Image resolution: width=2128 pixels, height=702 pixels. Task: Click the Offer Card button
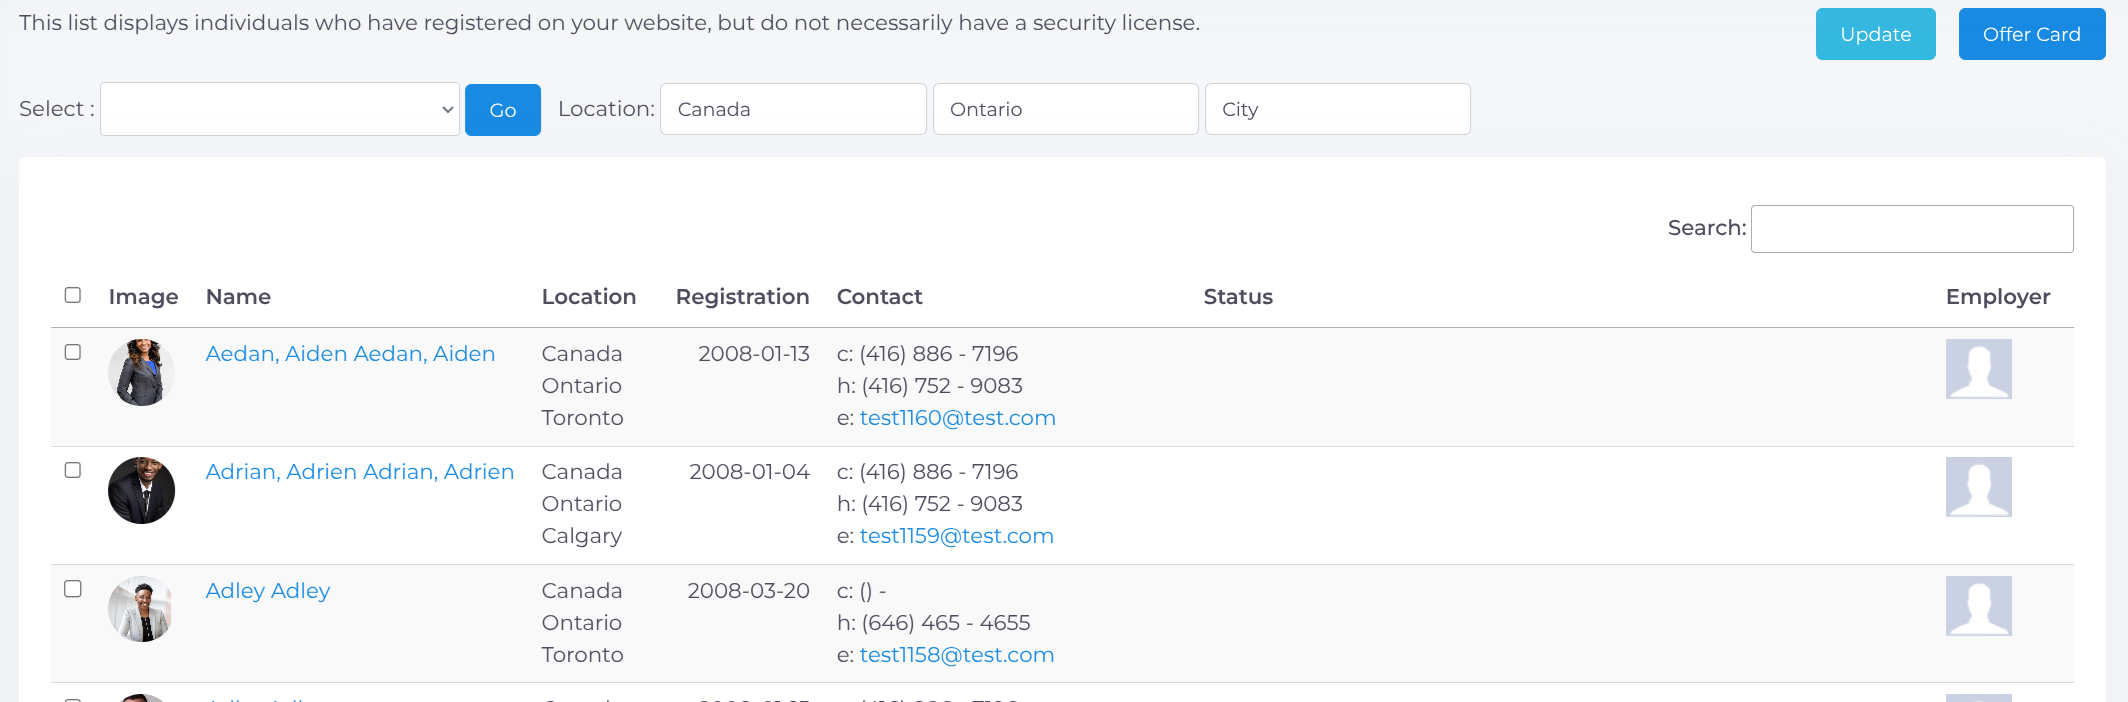pos(2031,34)
